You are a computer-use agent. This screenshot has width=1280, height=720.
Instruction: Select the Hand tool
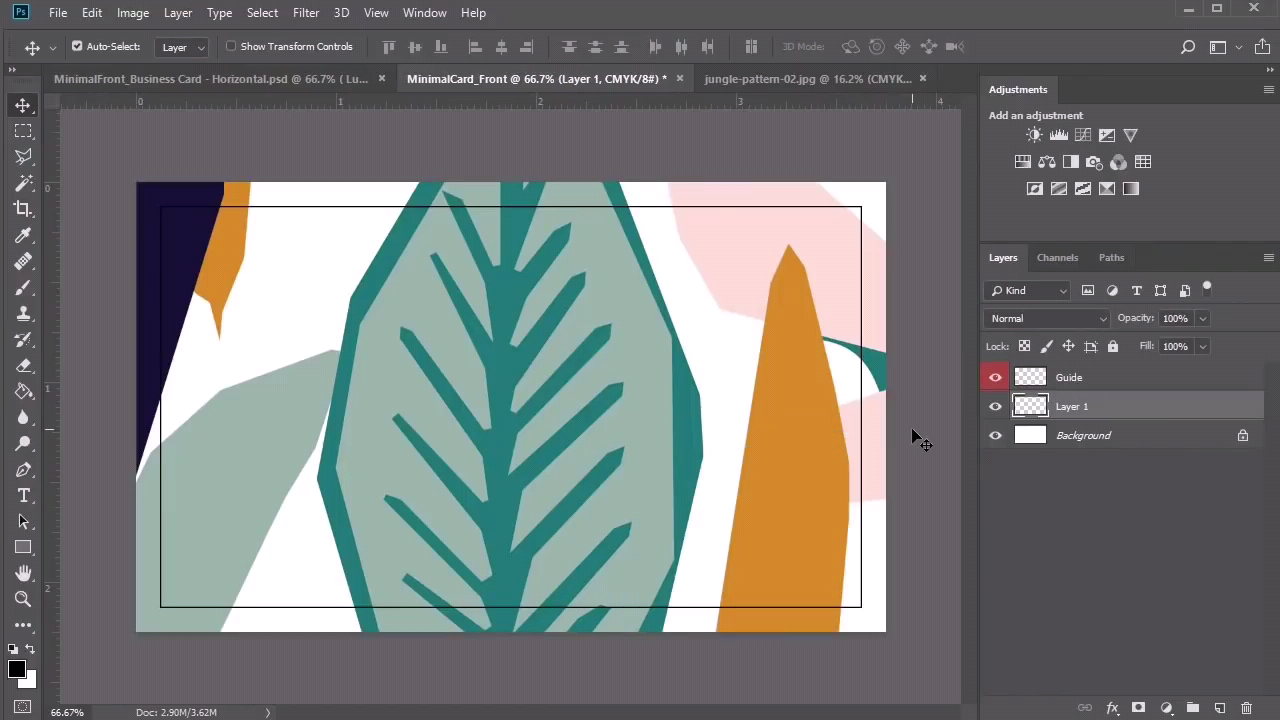coord(23,573)
